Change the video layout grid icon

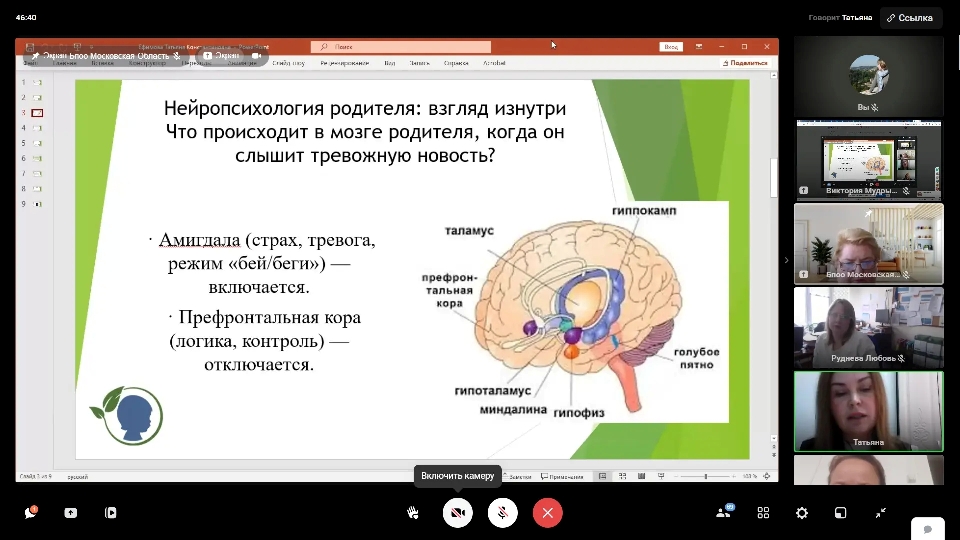(763, 512)
